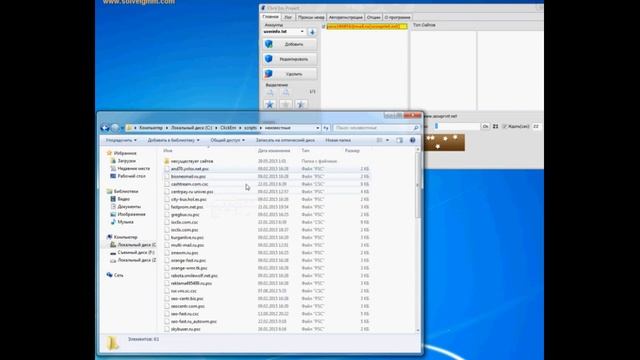Switch to the Главная tab in ClickEm

(x=270, y=17)
